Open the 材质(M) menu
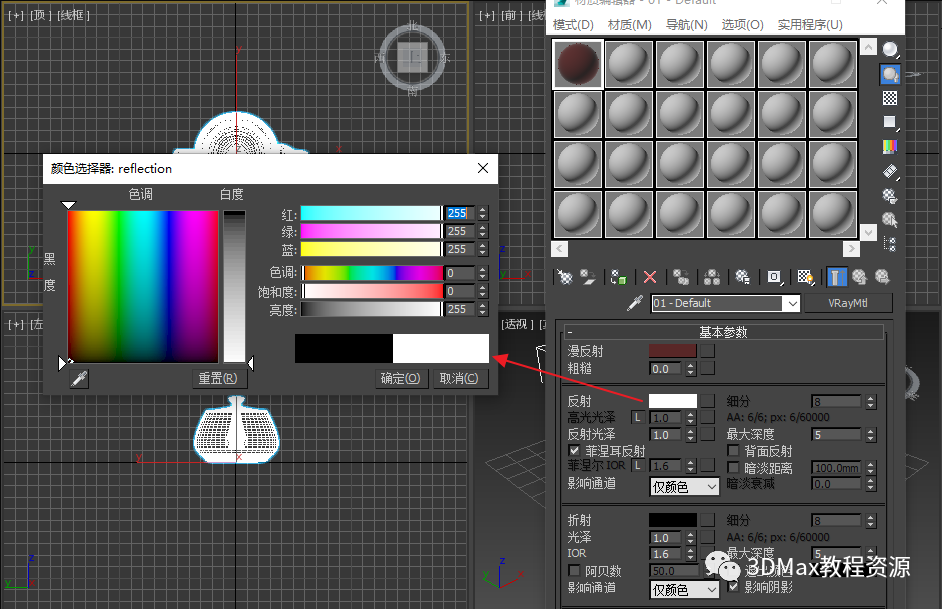Screen dimensions: 942x609 (629, 24)
